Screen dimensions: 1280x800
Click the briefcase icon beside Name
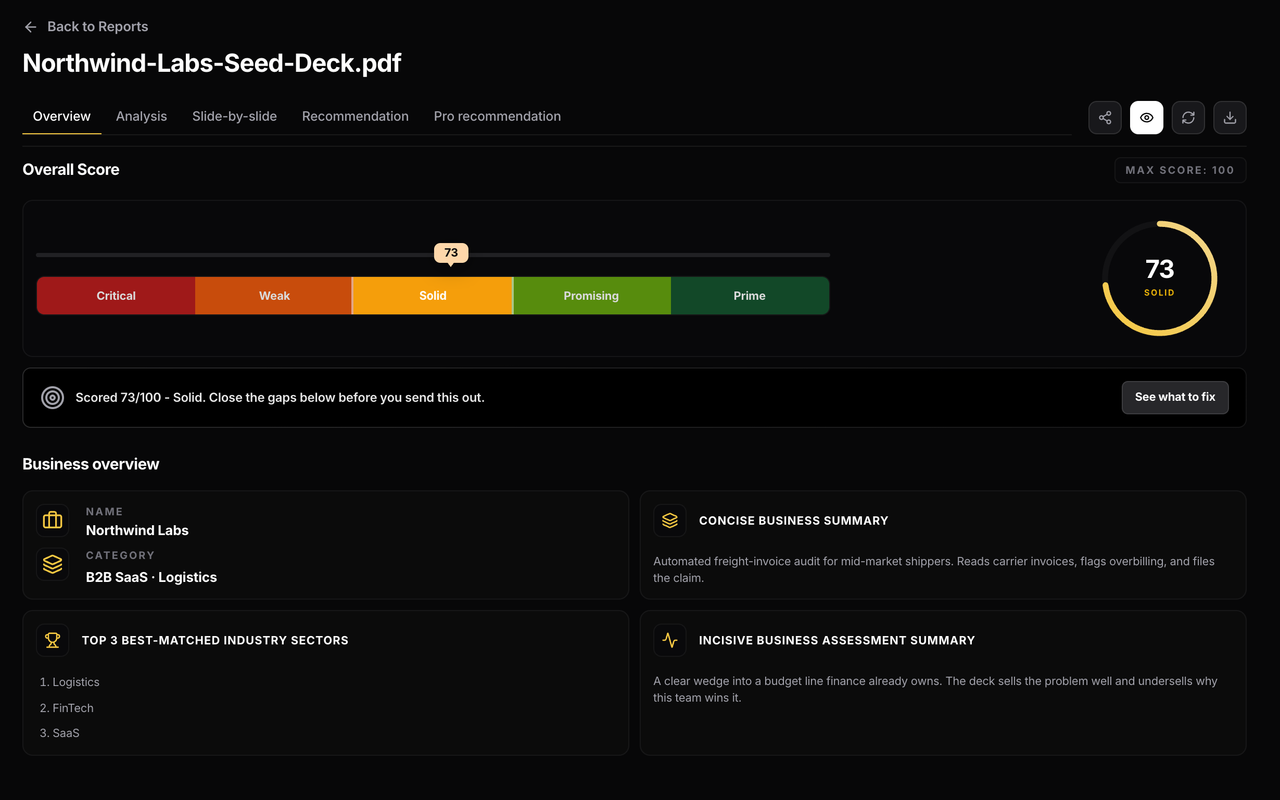click(53, 520)
